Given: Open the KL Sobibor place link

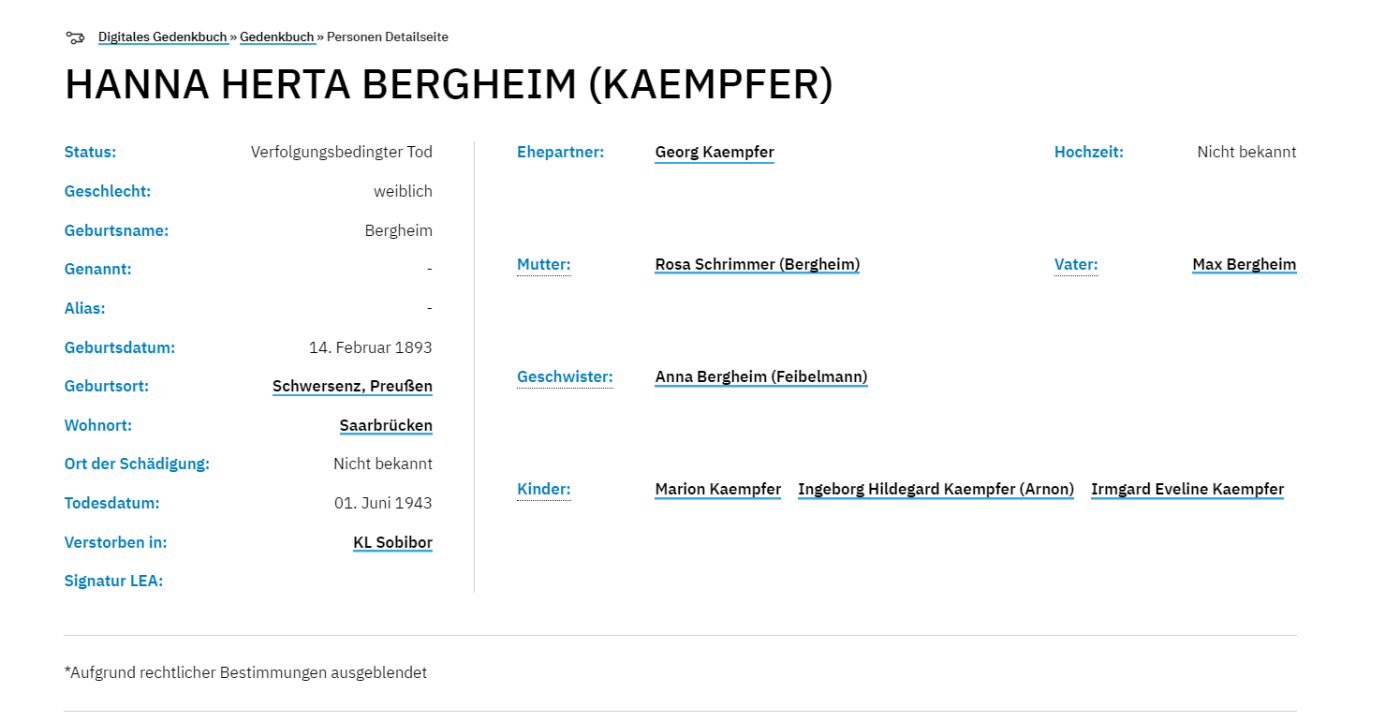Looking at the screenshot, I should pyautogui.click(x=393, y=542).
